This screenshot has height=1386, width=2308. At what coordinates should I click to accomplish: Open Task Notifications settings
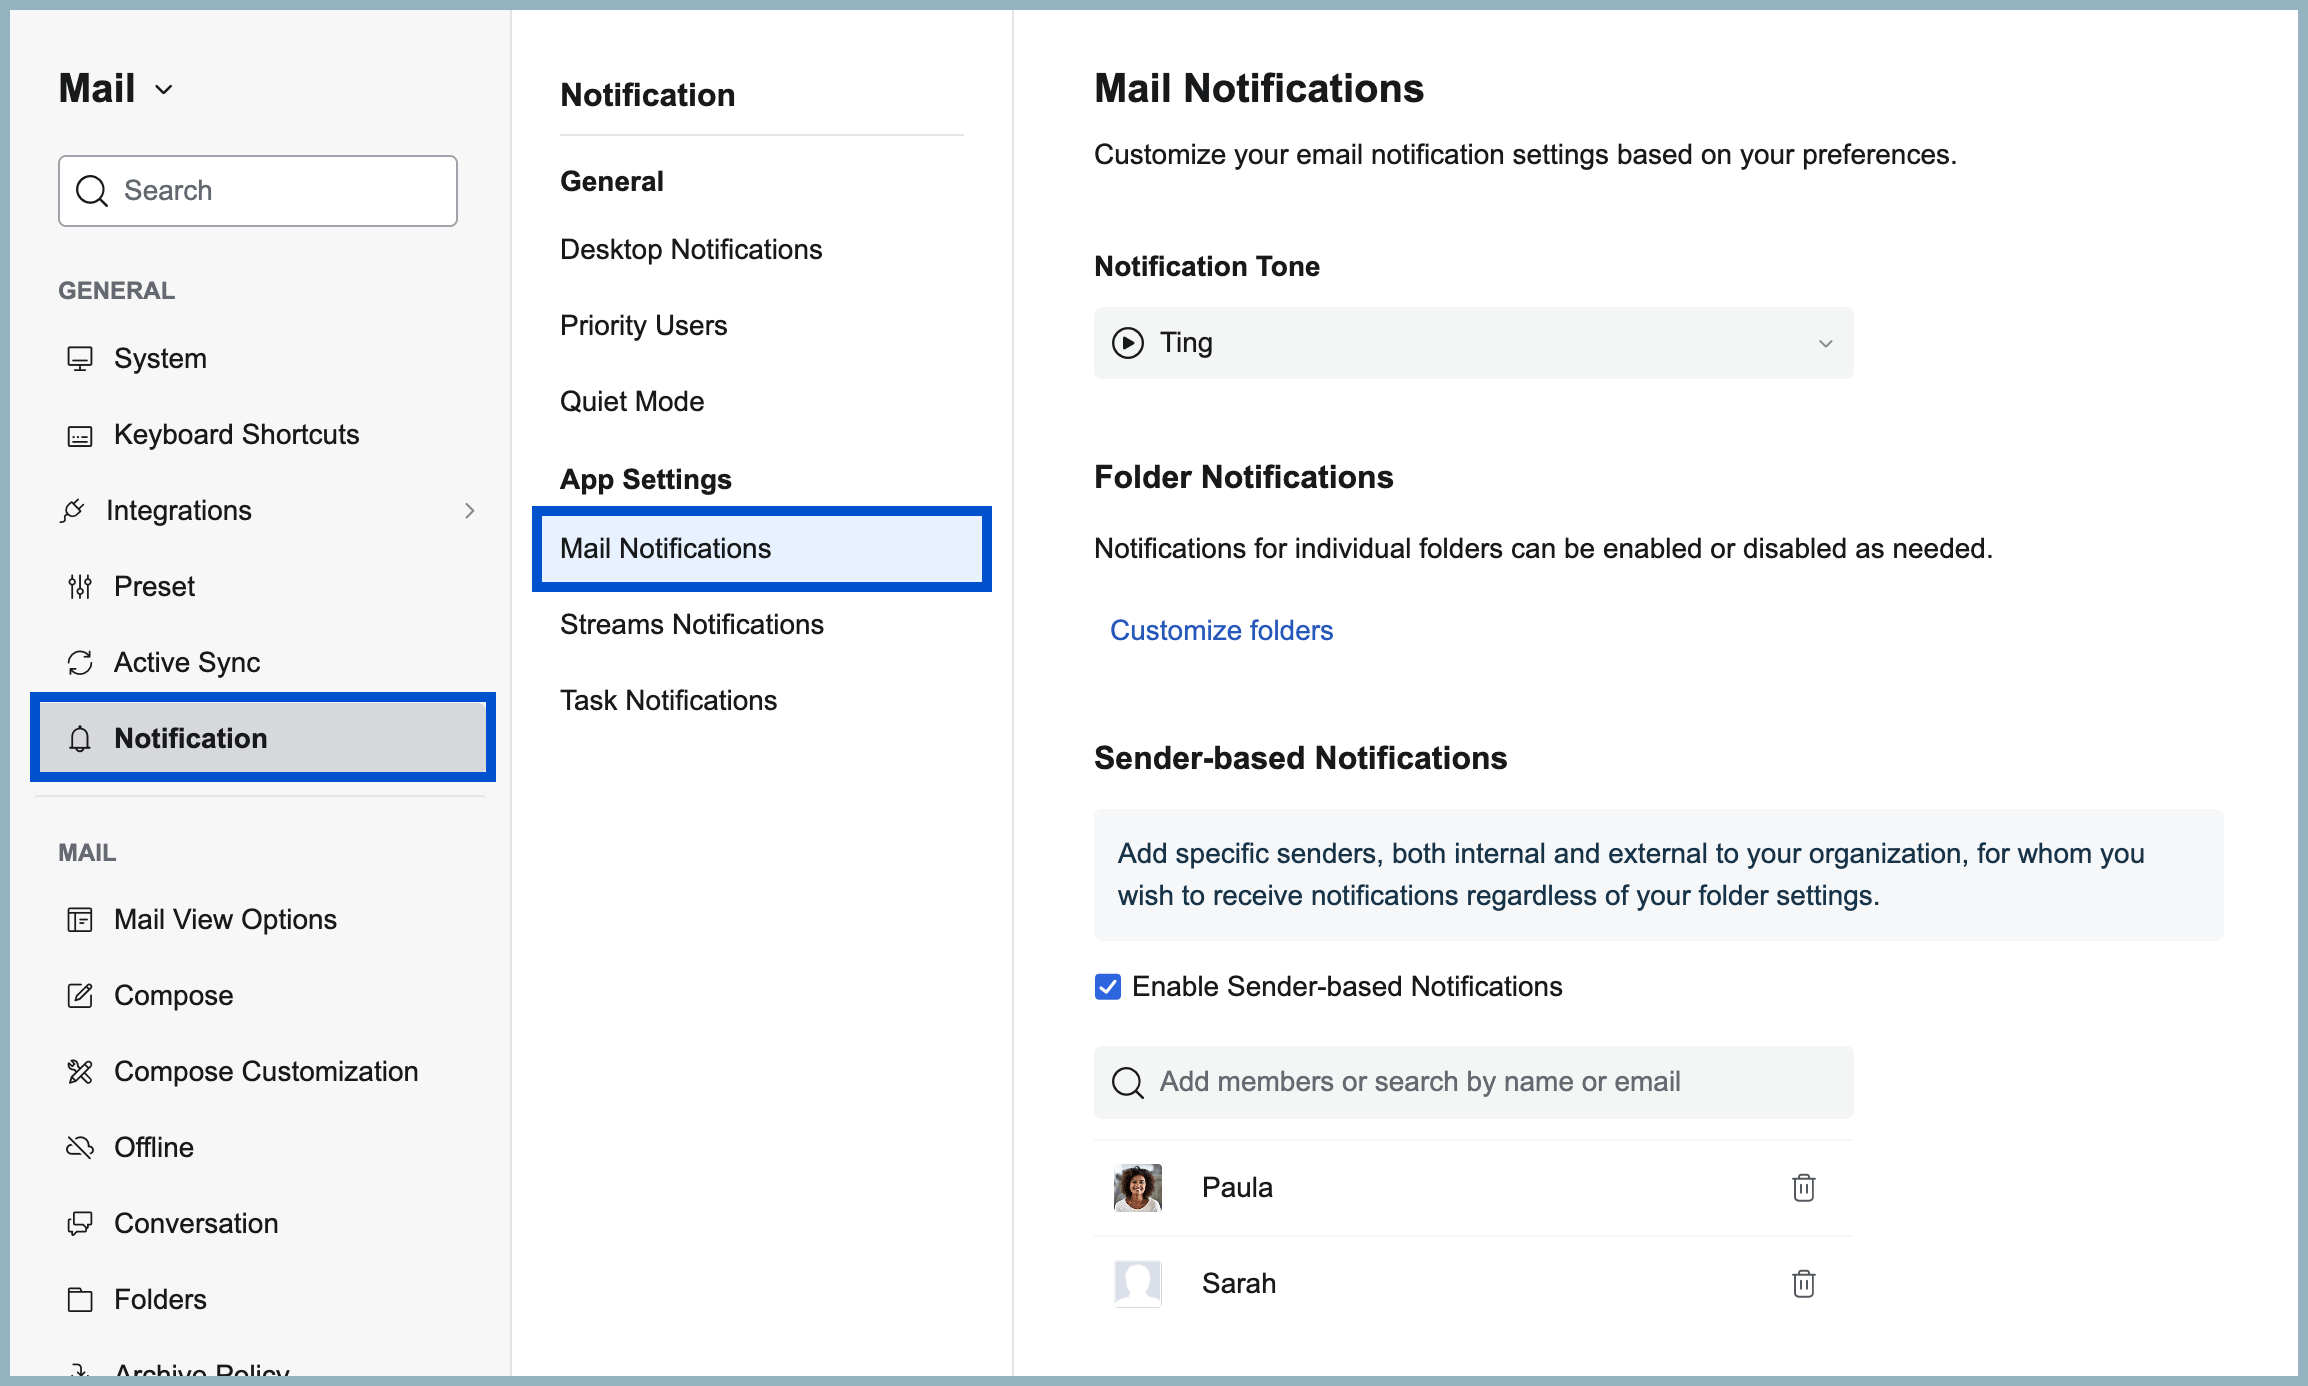click(x=668, y=700)
